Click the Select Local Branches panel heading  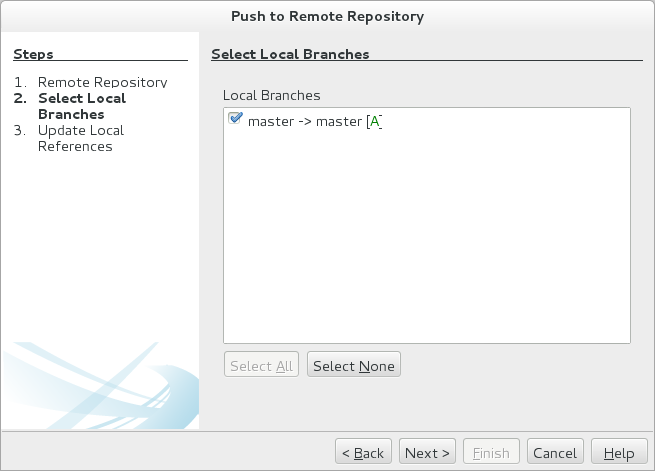pos(290,54)
